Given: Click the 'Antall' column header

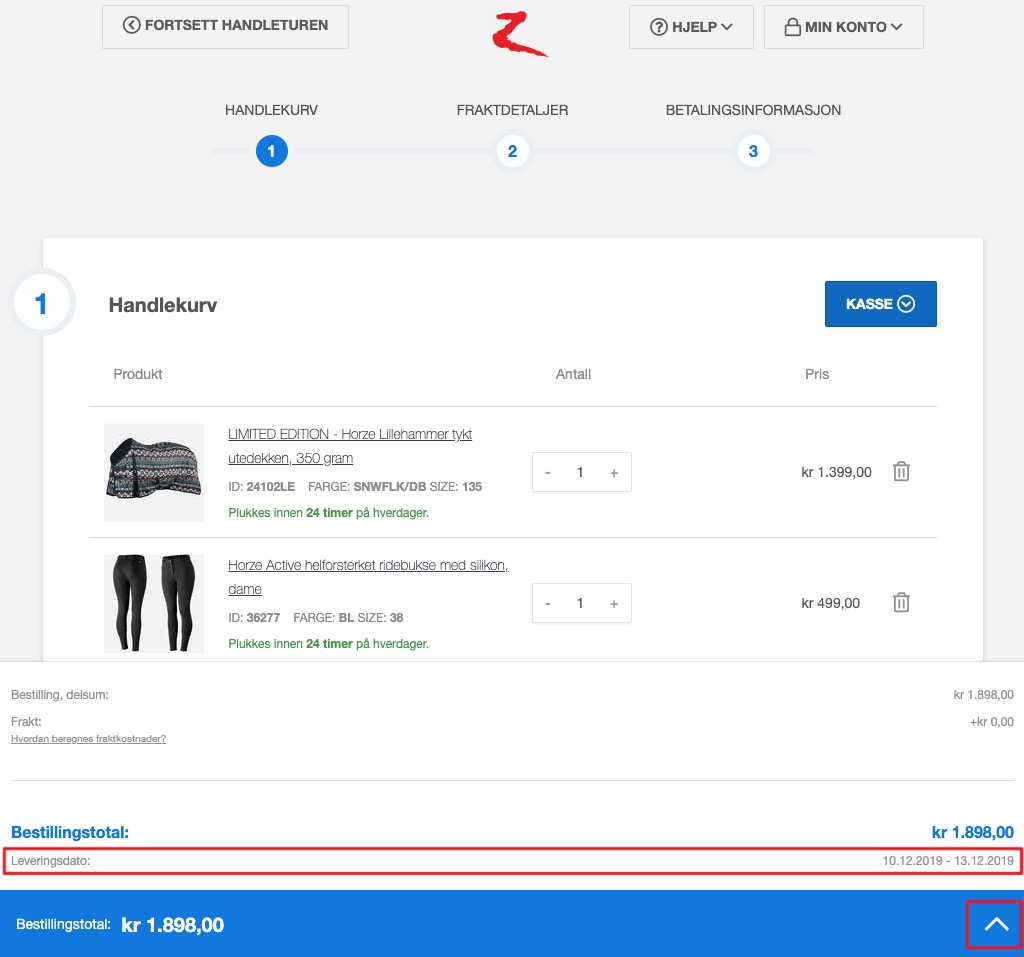Looking at the screenshot, I should click(573, 374).
